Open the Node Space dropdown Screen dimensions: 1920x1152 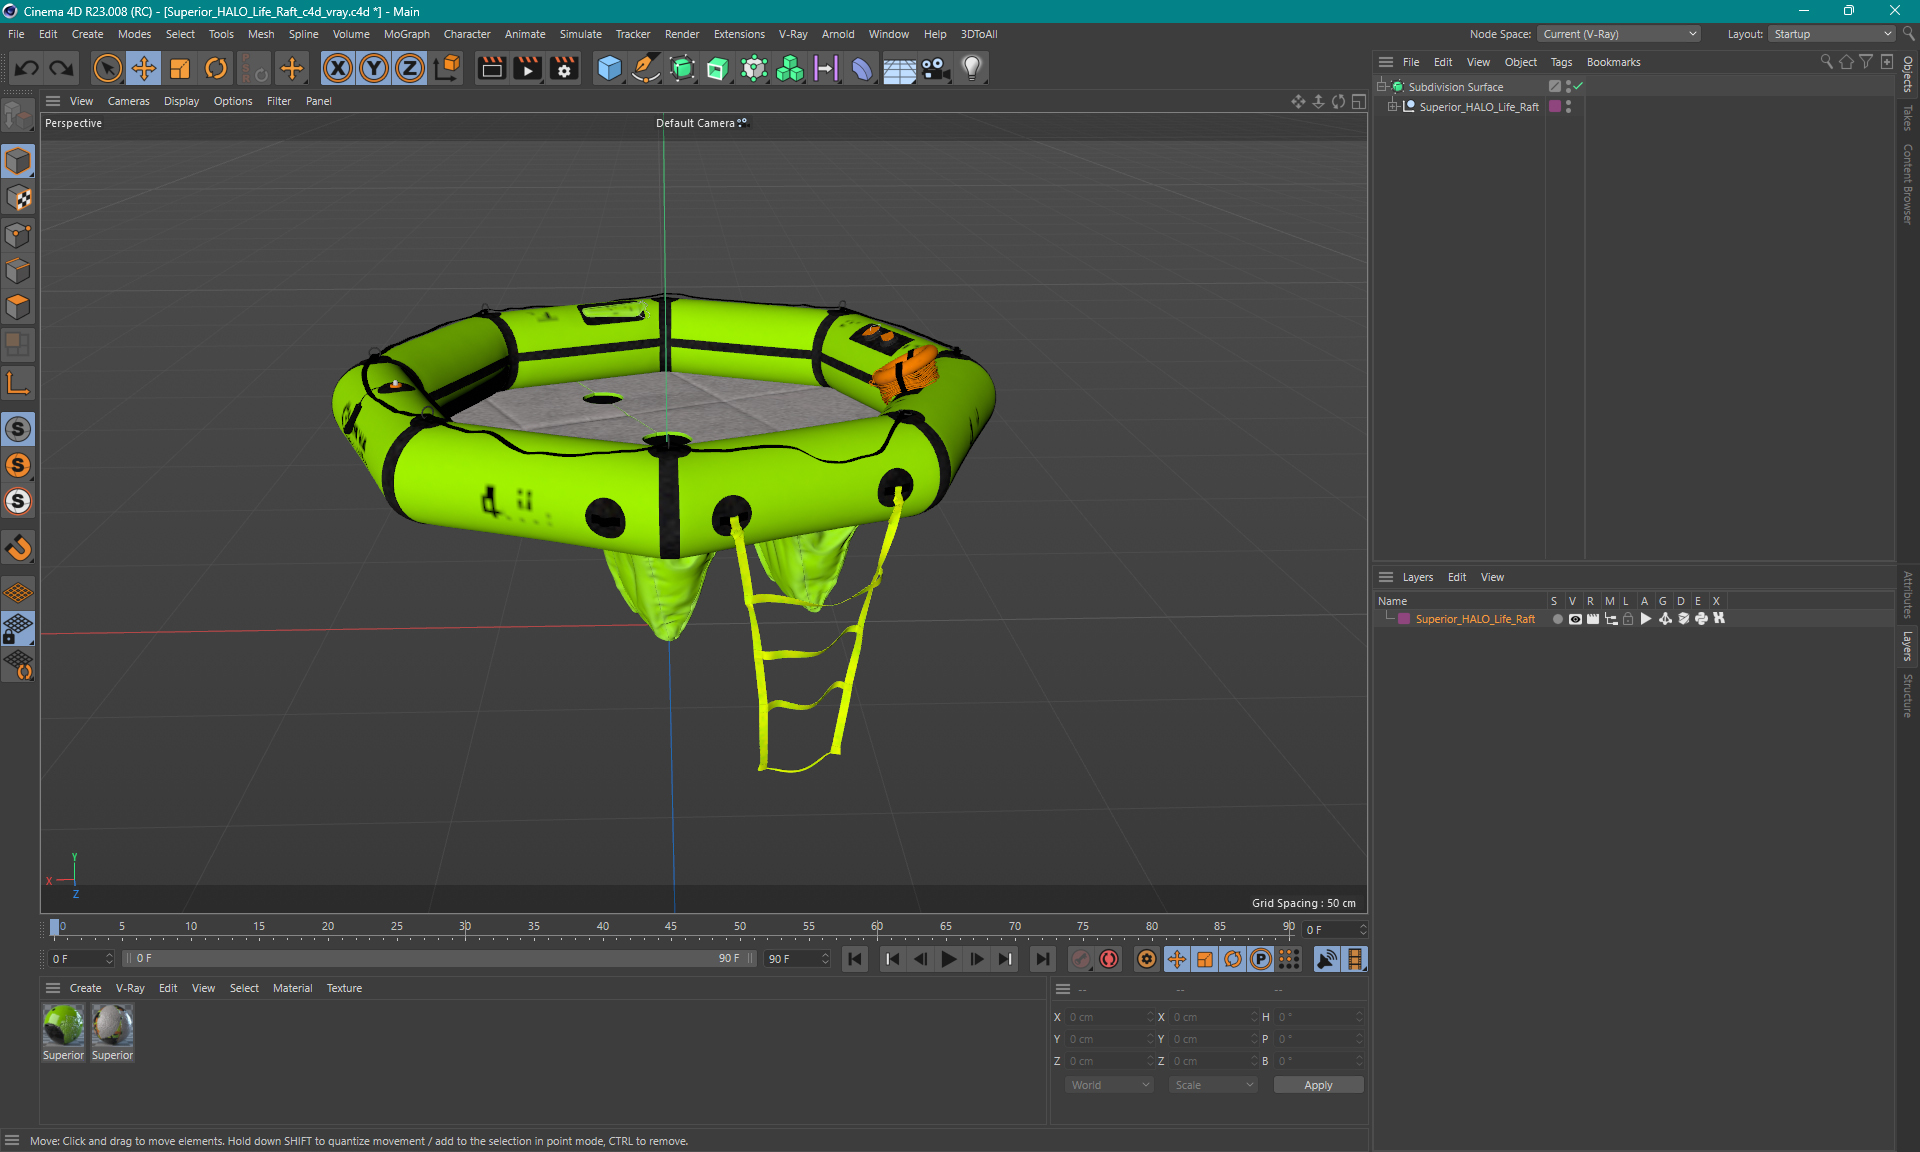[1618, 34]
